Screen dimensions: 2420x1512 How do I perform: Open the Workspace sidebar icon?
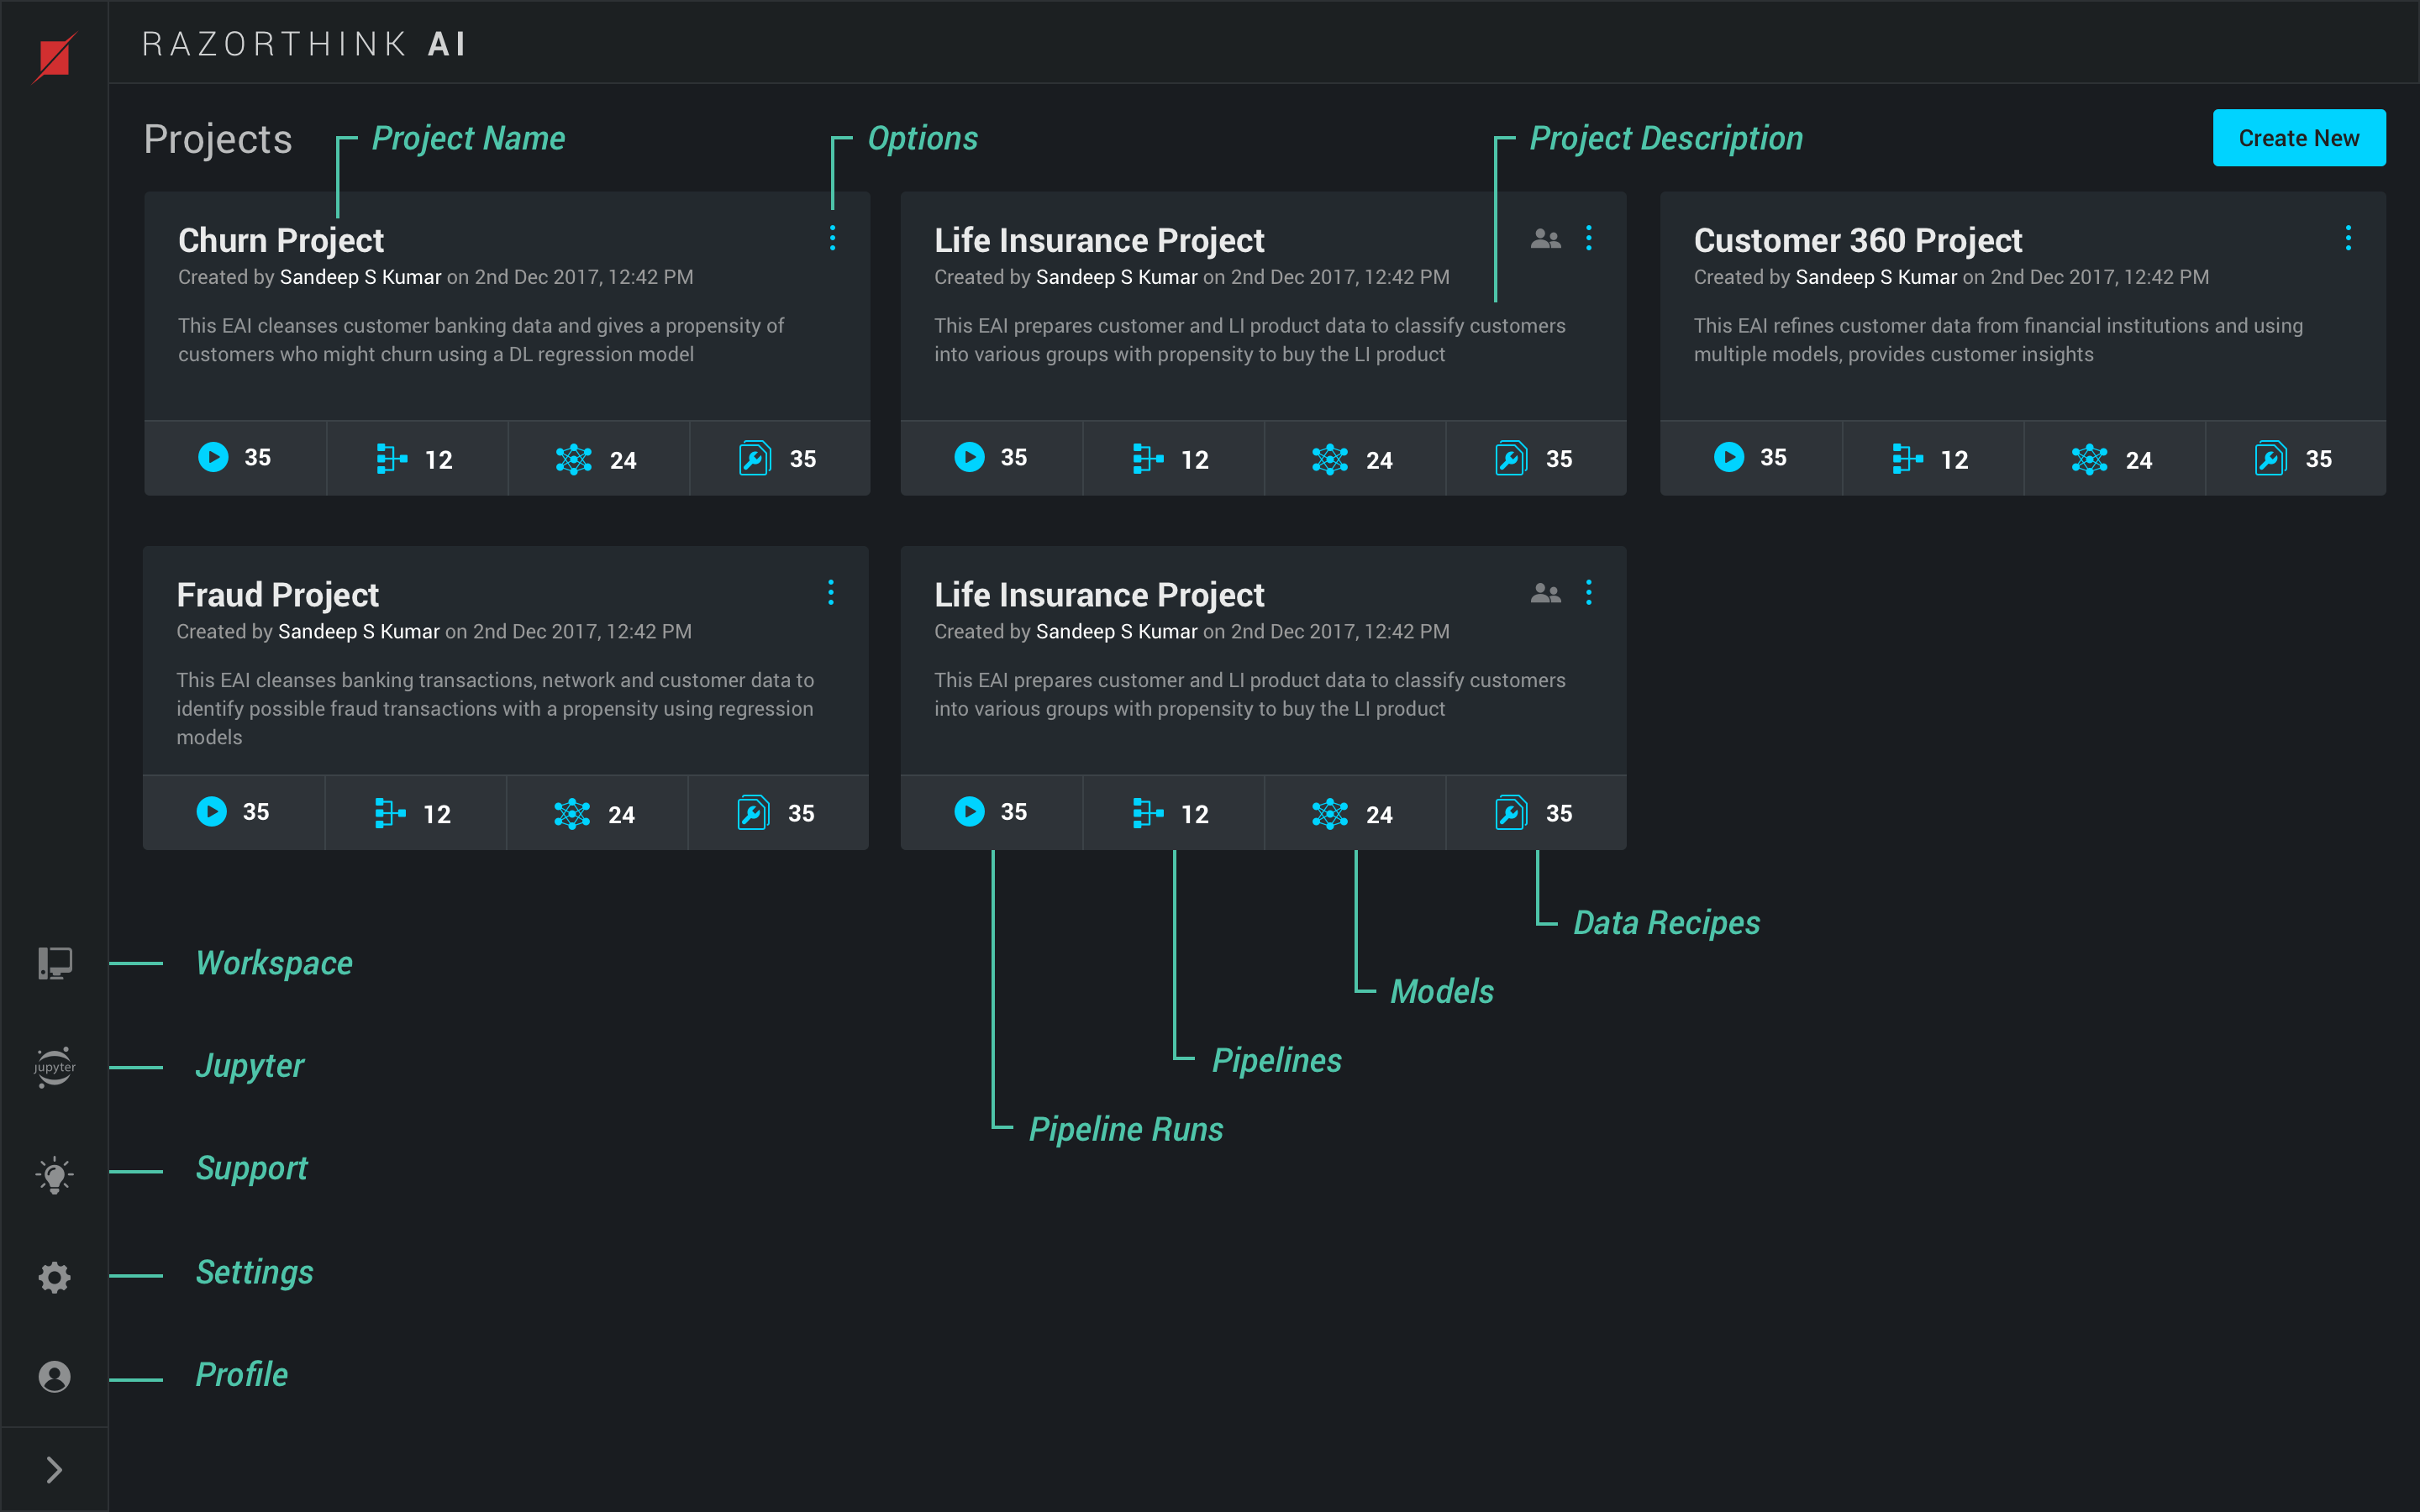[x=54, y=963]
